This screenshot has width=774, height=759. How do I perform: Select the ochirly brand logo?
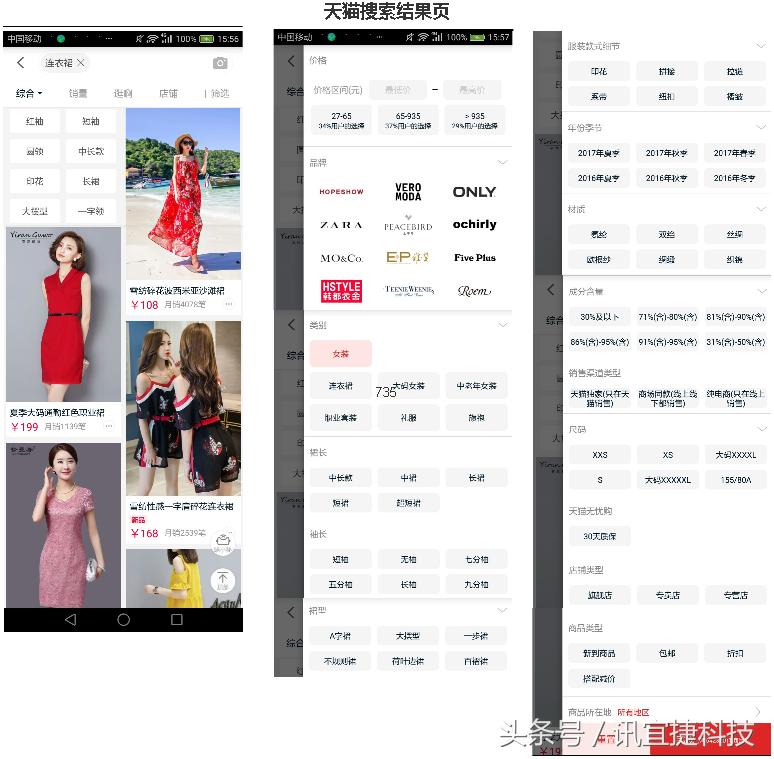(x=474, y=225)
